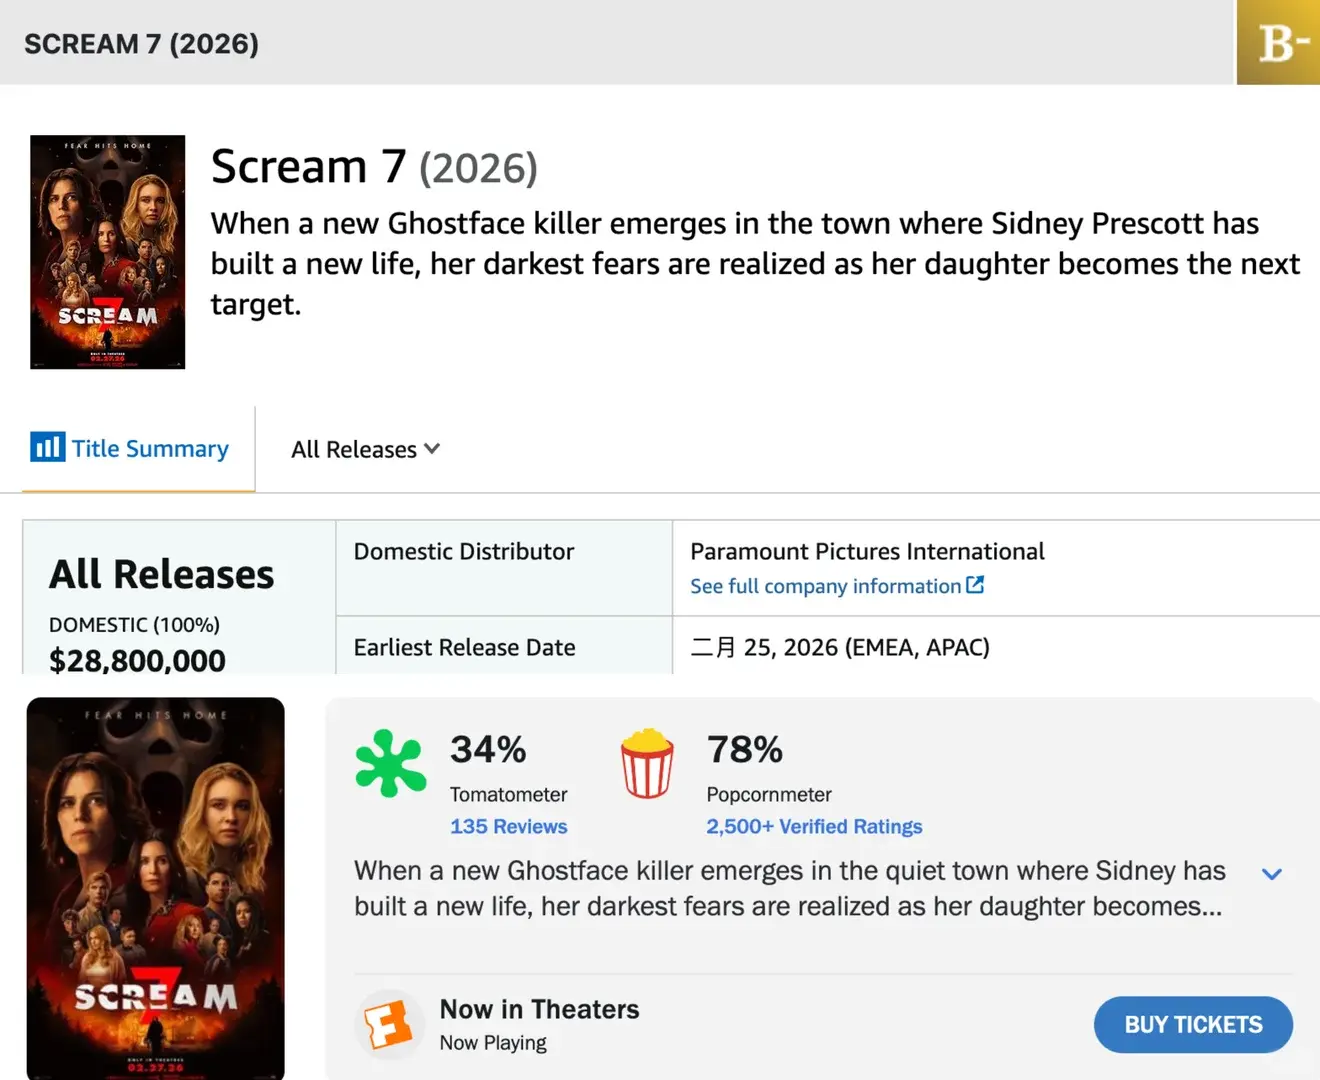
Task: Click the gold B- grade badge
Action: pos(1279,43)
